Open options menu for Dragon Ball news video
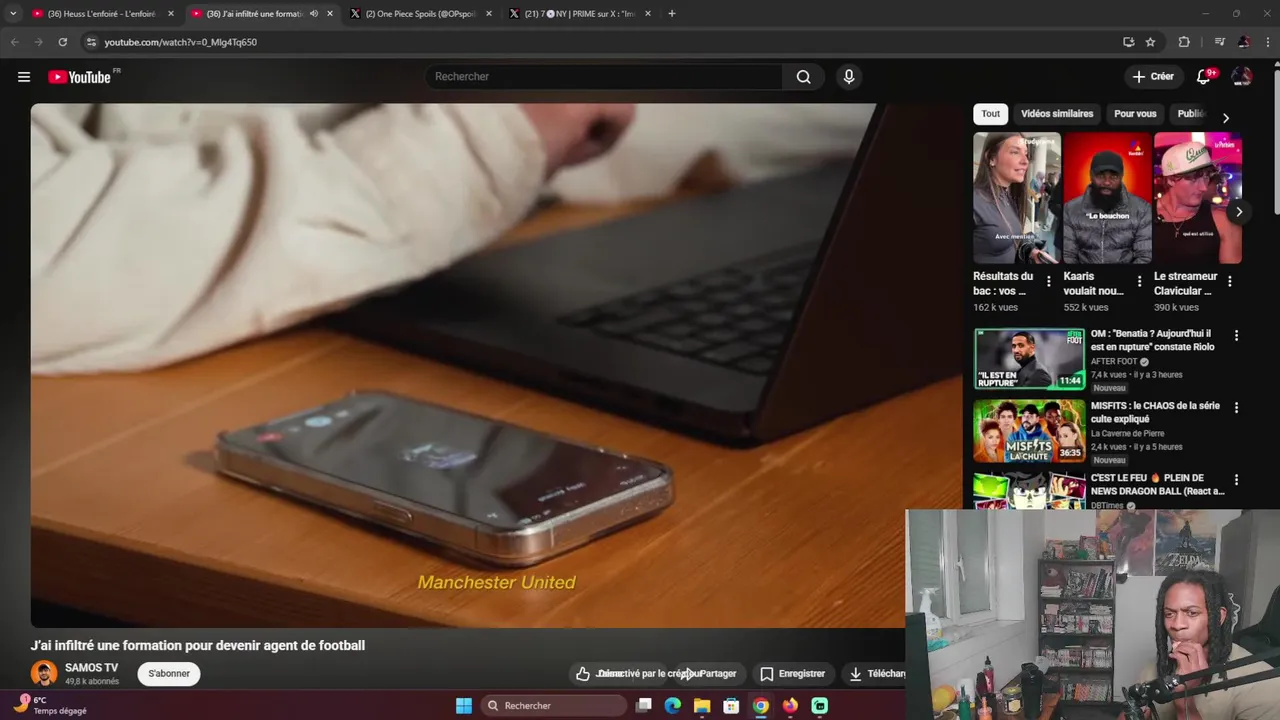This screenshot has height=720, width=1280. point(1236,480)
